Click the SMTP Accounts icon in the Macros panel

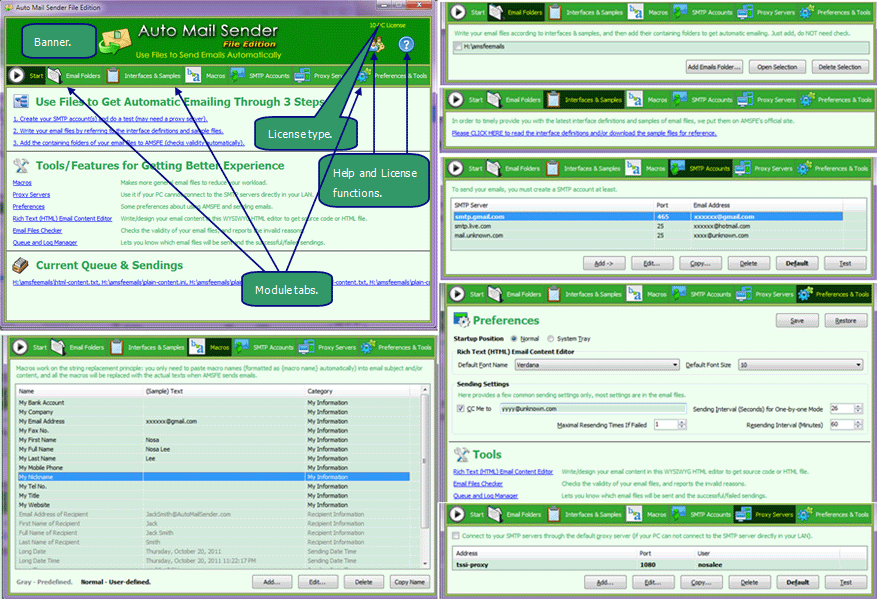pos(242,347)
